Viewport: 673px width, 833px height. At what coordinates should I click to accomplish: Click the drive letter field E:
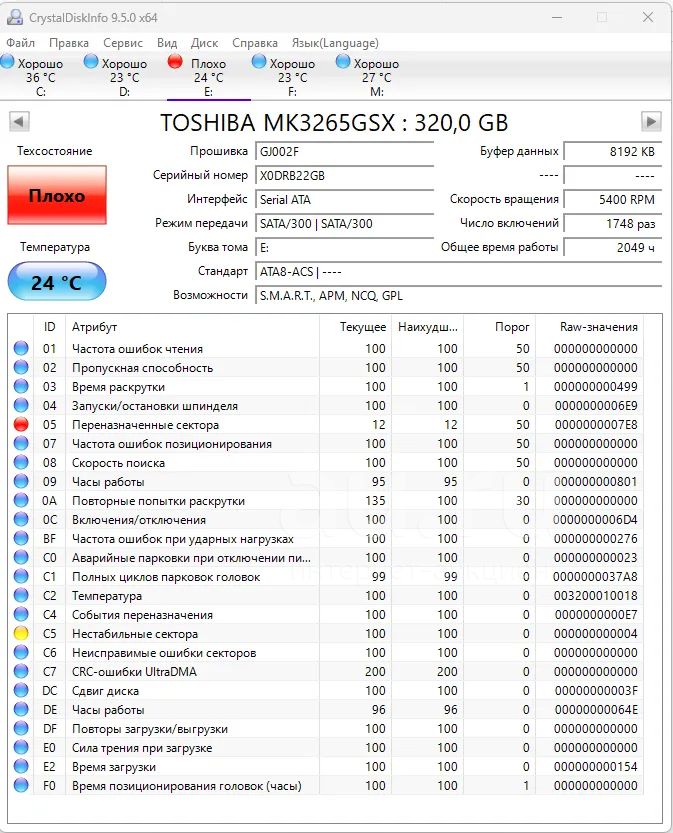click(x=344, y=247)
